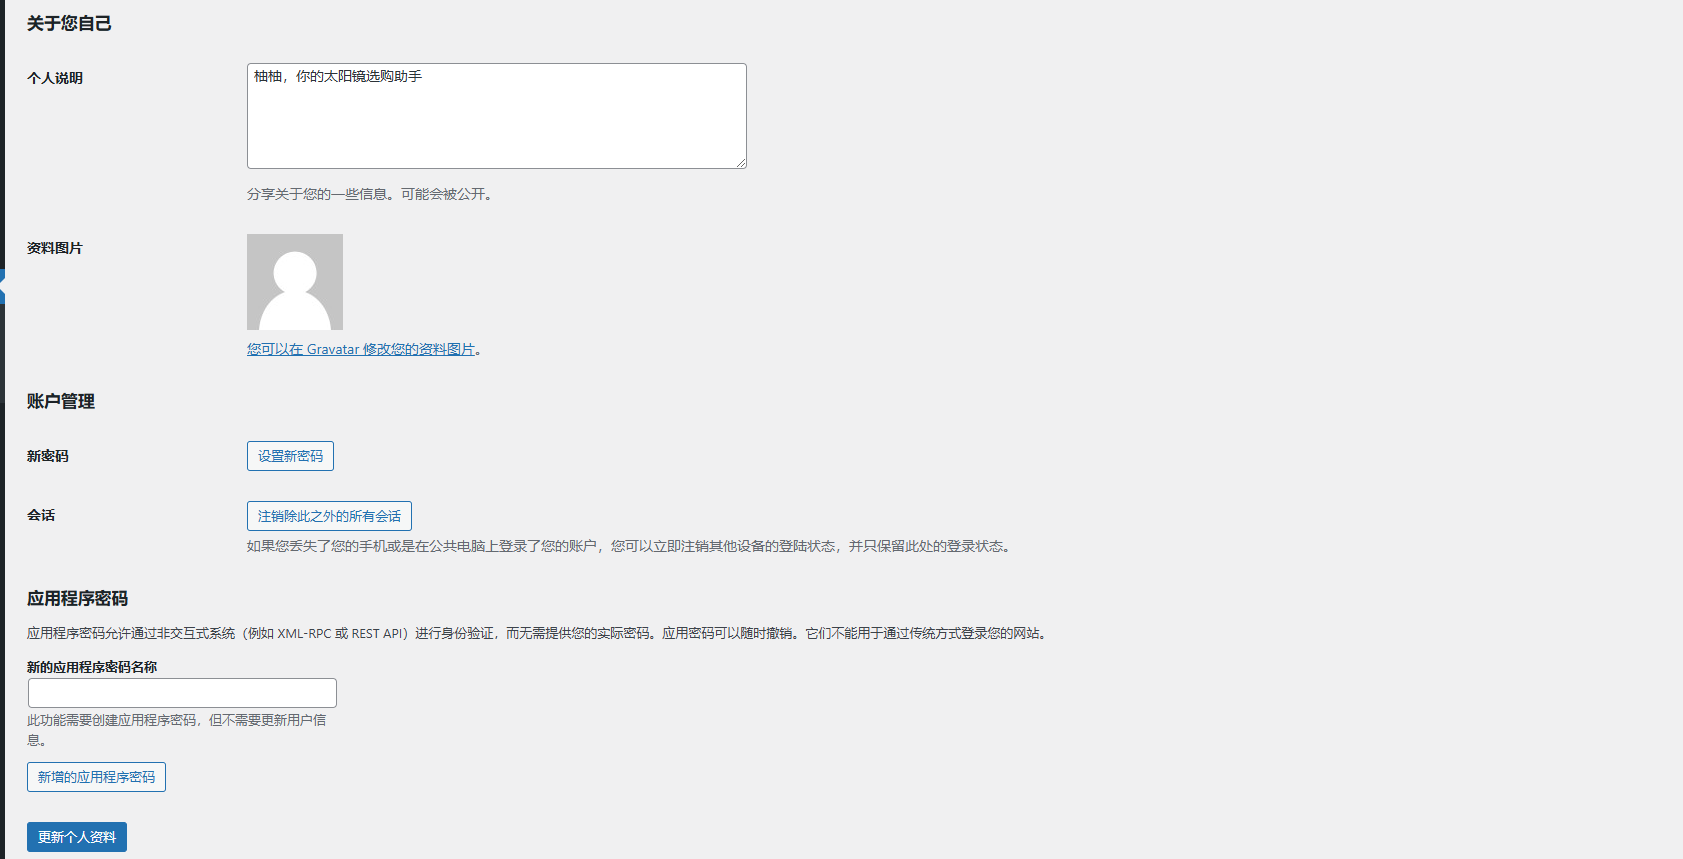Click the 新增的应用程序密码 button

point(96,777)
